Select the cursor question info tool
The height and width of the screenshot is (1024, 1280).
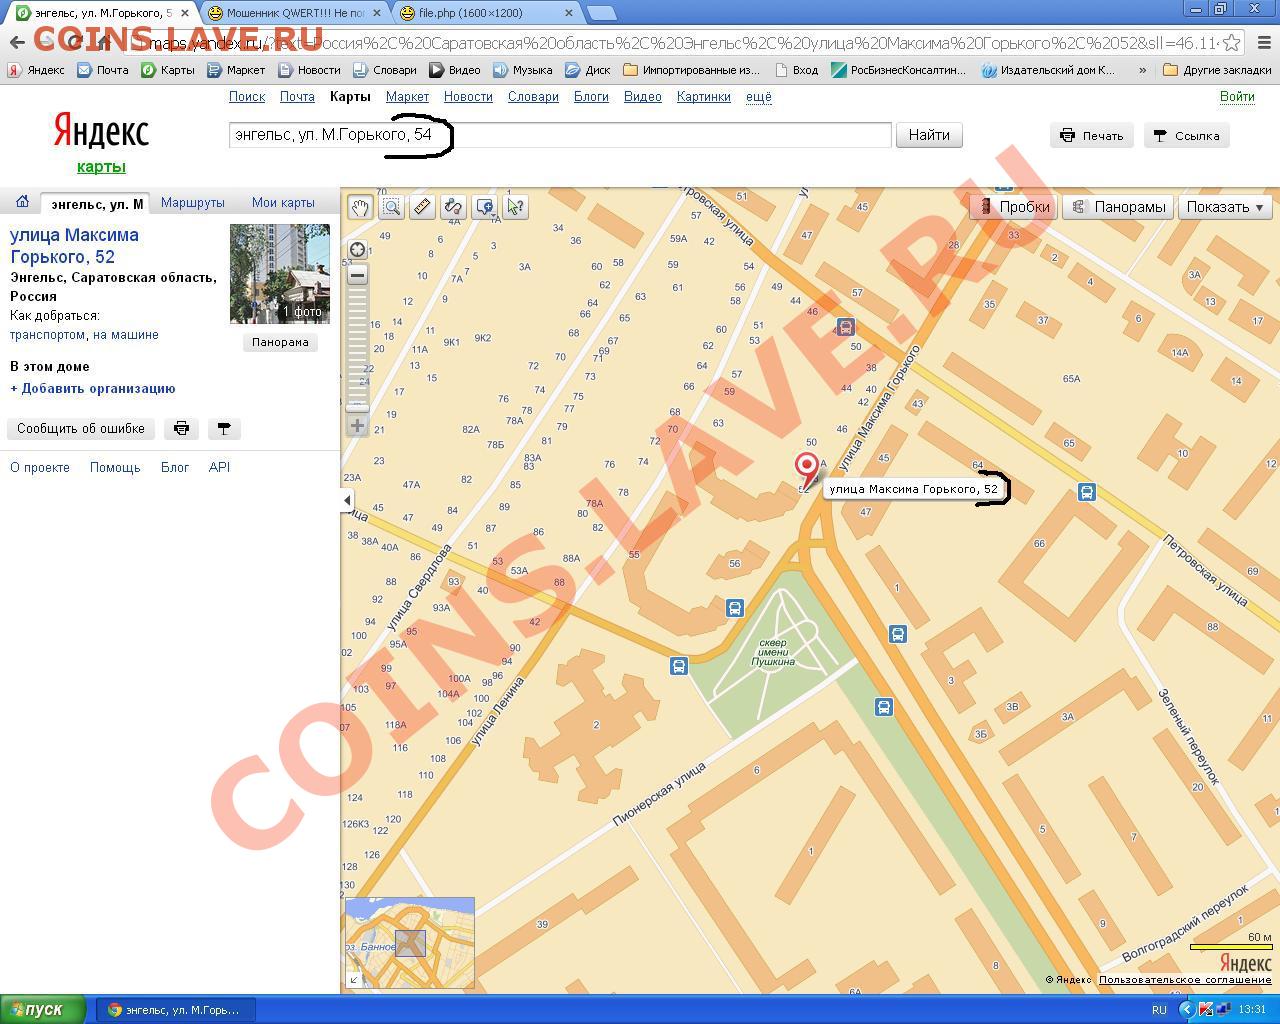515,207
